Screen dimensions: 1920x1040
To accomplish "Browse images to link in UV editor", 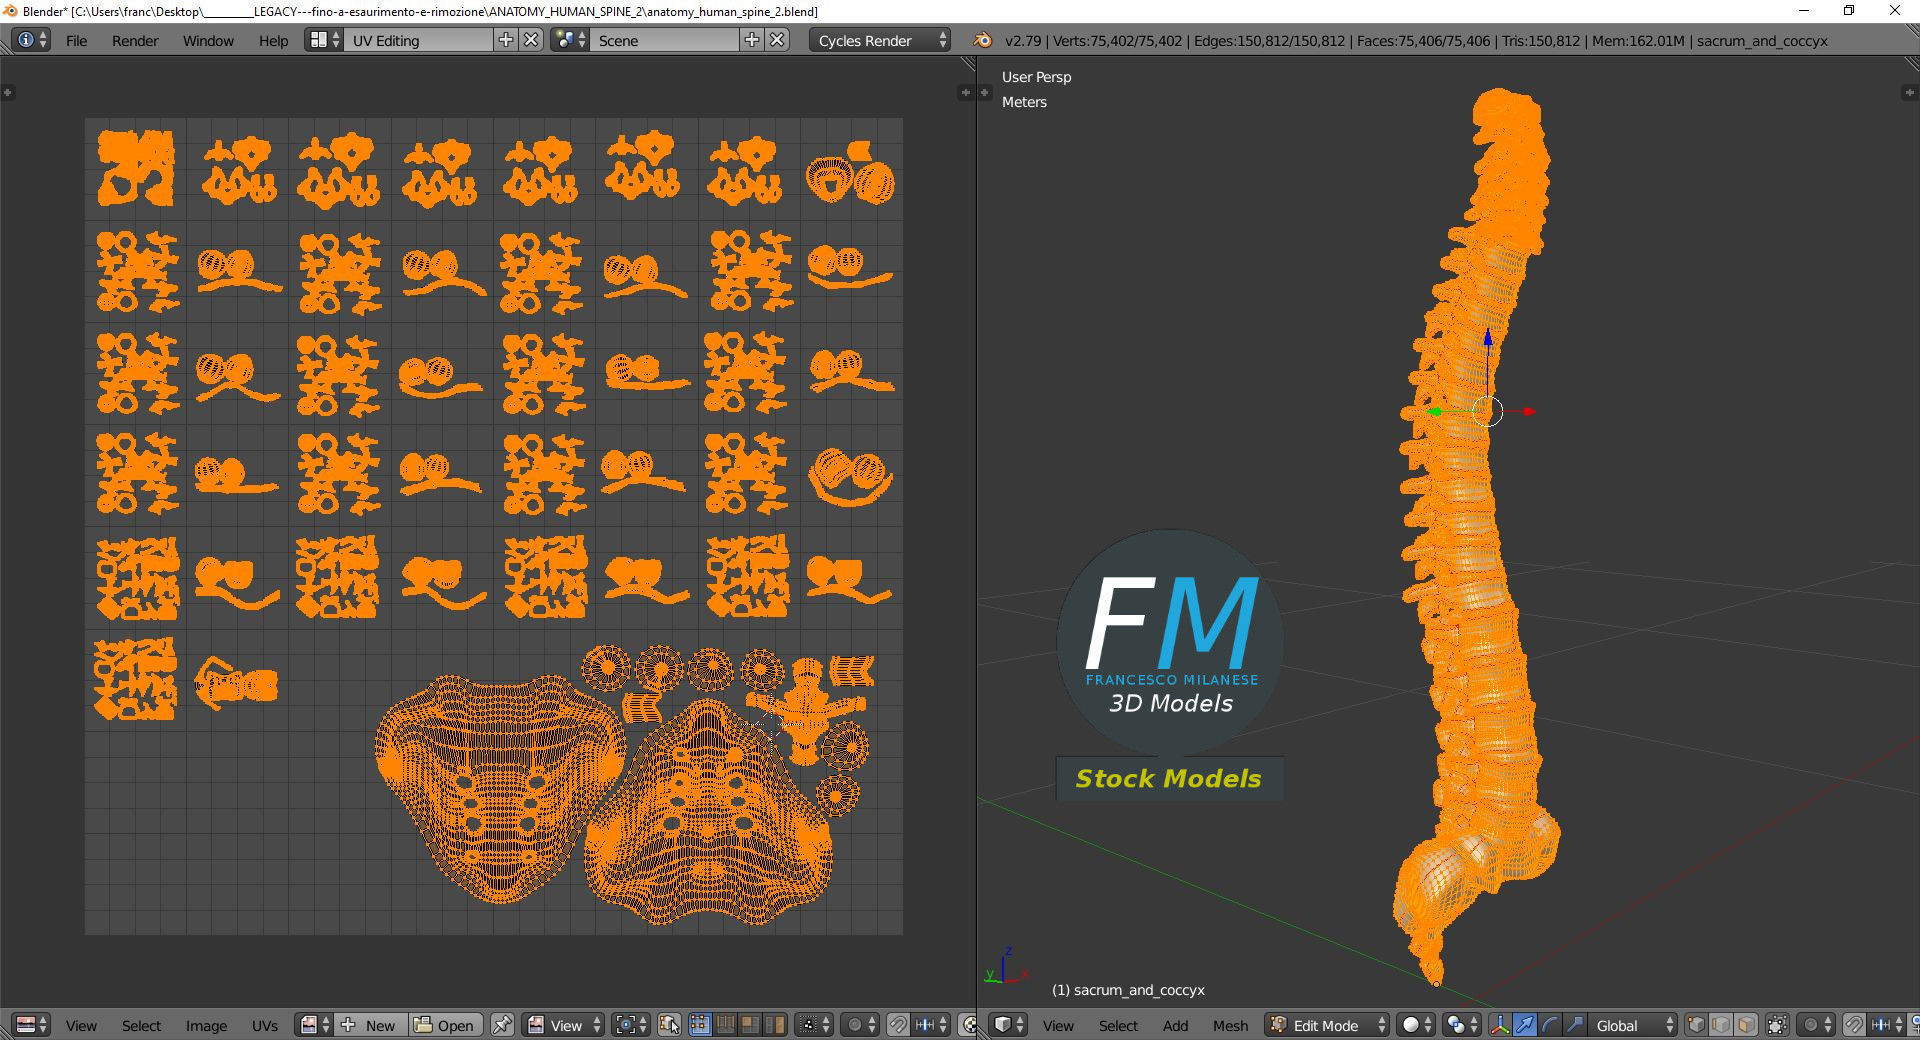I will tap(315, 1025).
